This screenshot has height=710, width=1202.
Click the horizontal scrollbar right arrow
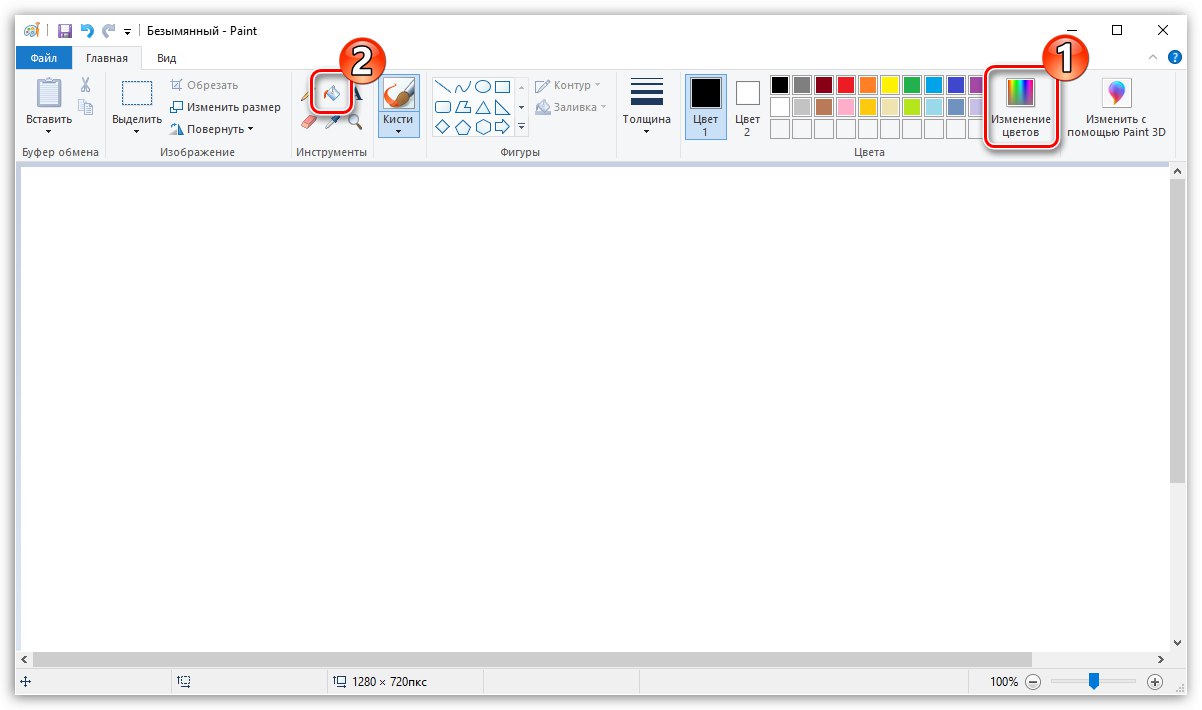coord(1161,659)
